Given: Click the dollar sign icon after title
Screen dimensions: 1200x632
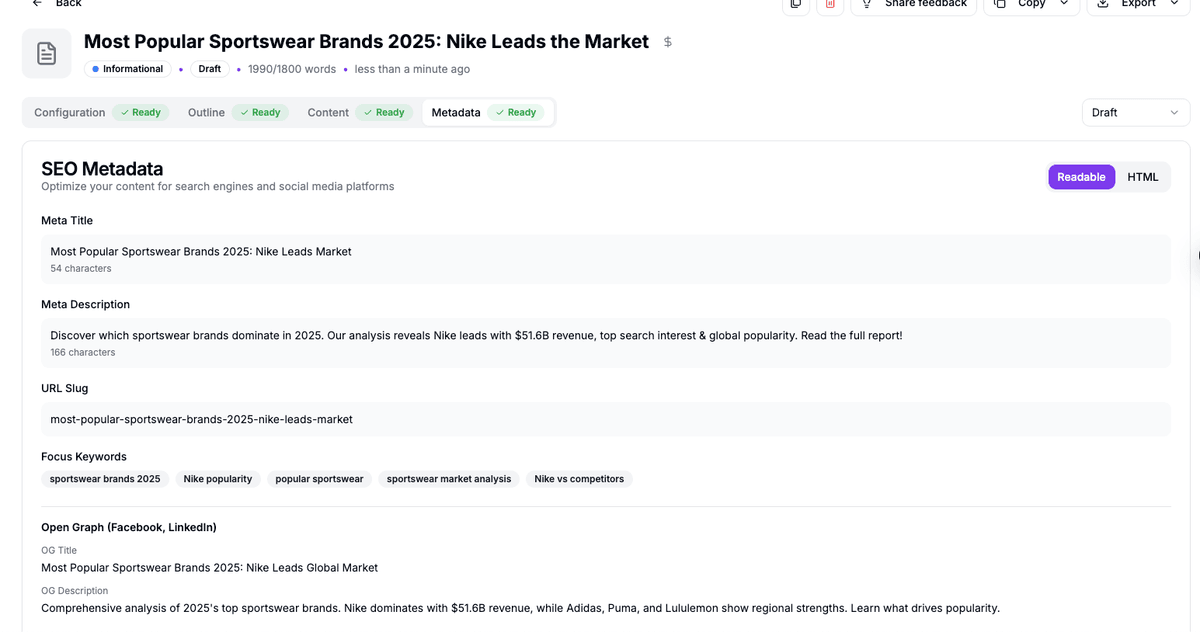Looking at the screenshot, I should [667, 42].
